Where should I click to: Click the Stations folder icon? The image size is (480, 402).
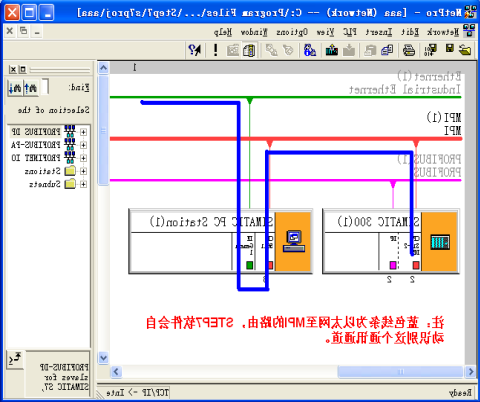pyautogui.click(x=70, y=171)
